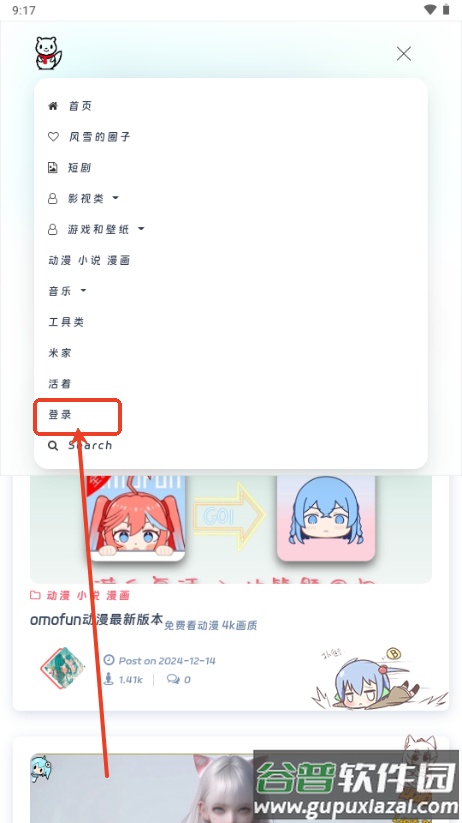Click the polar bear site logo
The width and height of the screenshot is (462, 823).
tap(48, 54)
